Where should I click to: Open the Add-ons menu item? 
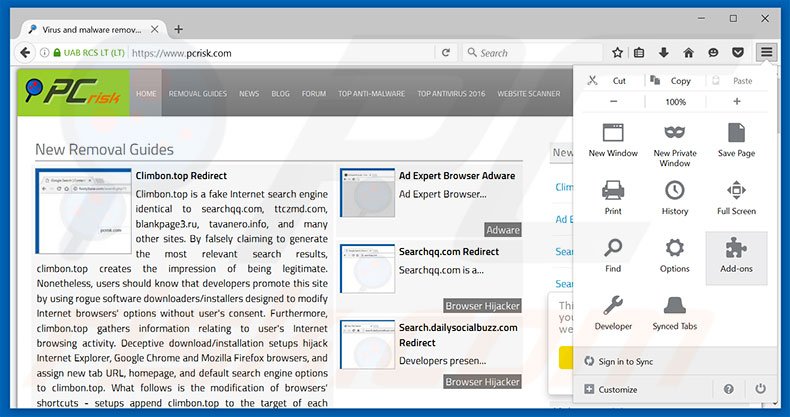tap(736, 258)
